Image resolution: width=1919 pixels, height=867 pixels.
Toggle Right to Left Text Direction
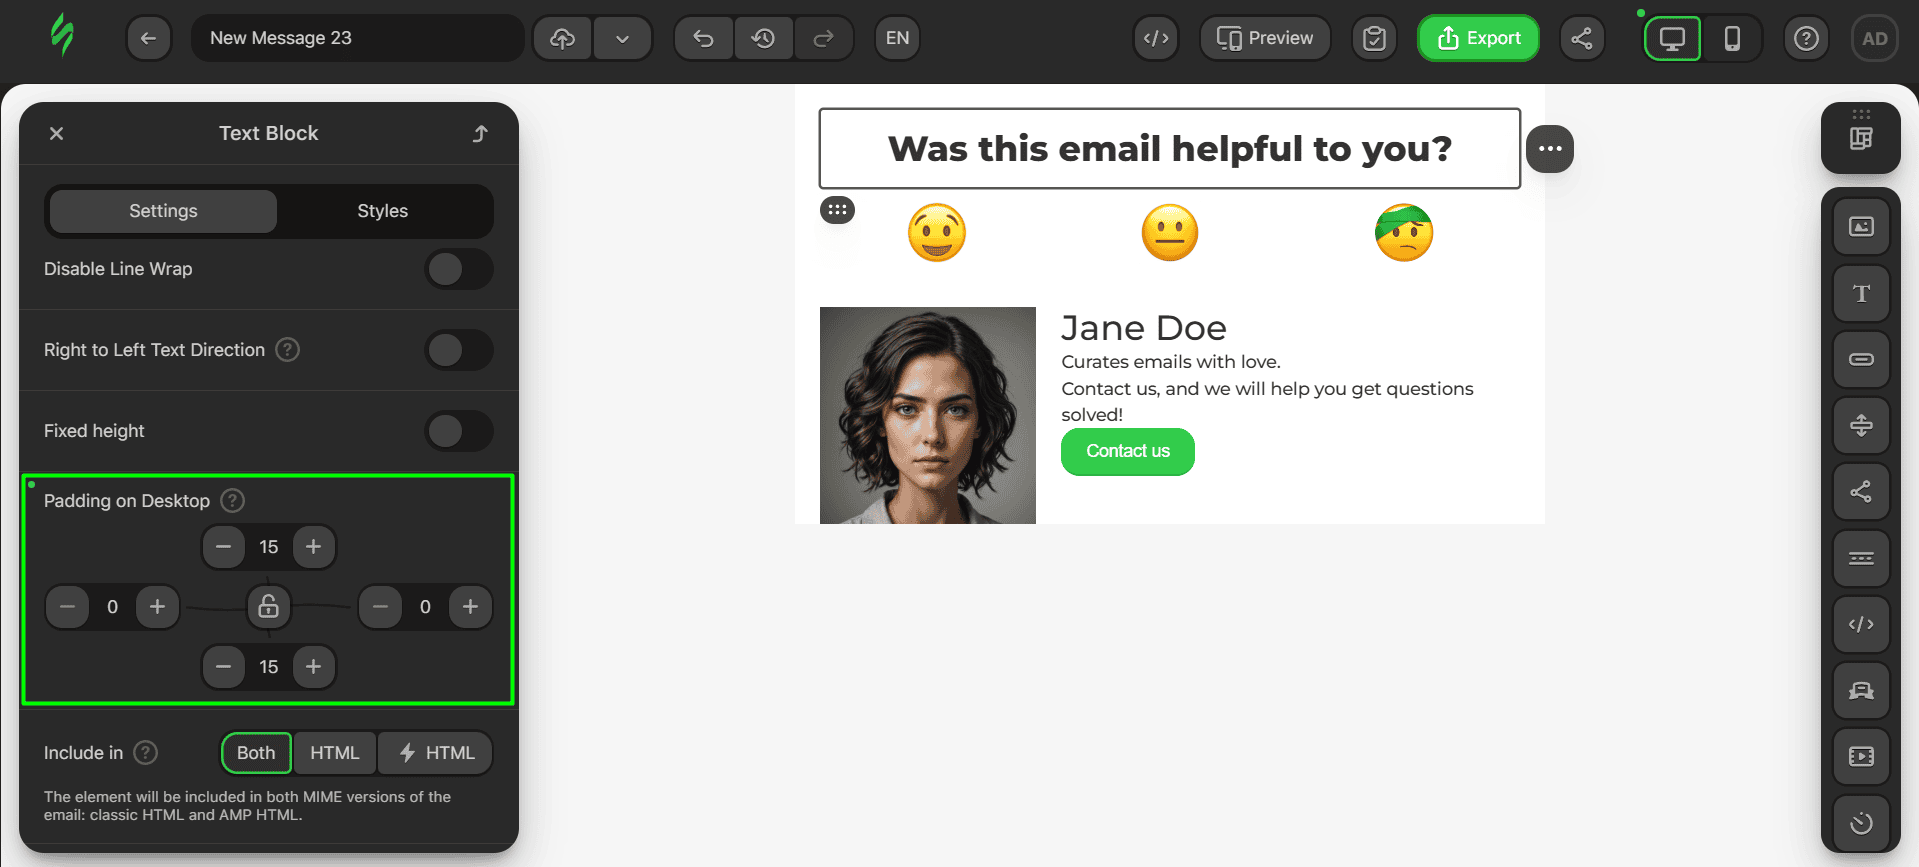[458, 350]
